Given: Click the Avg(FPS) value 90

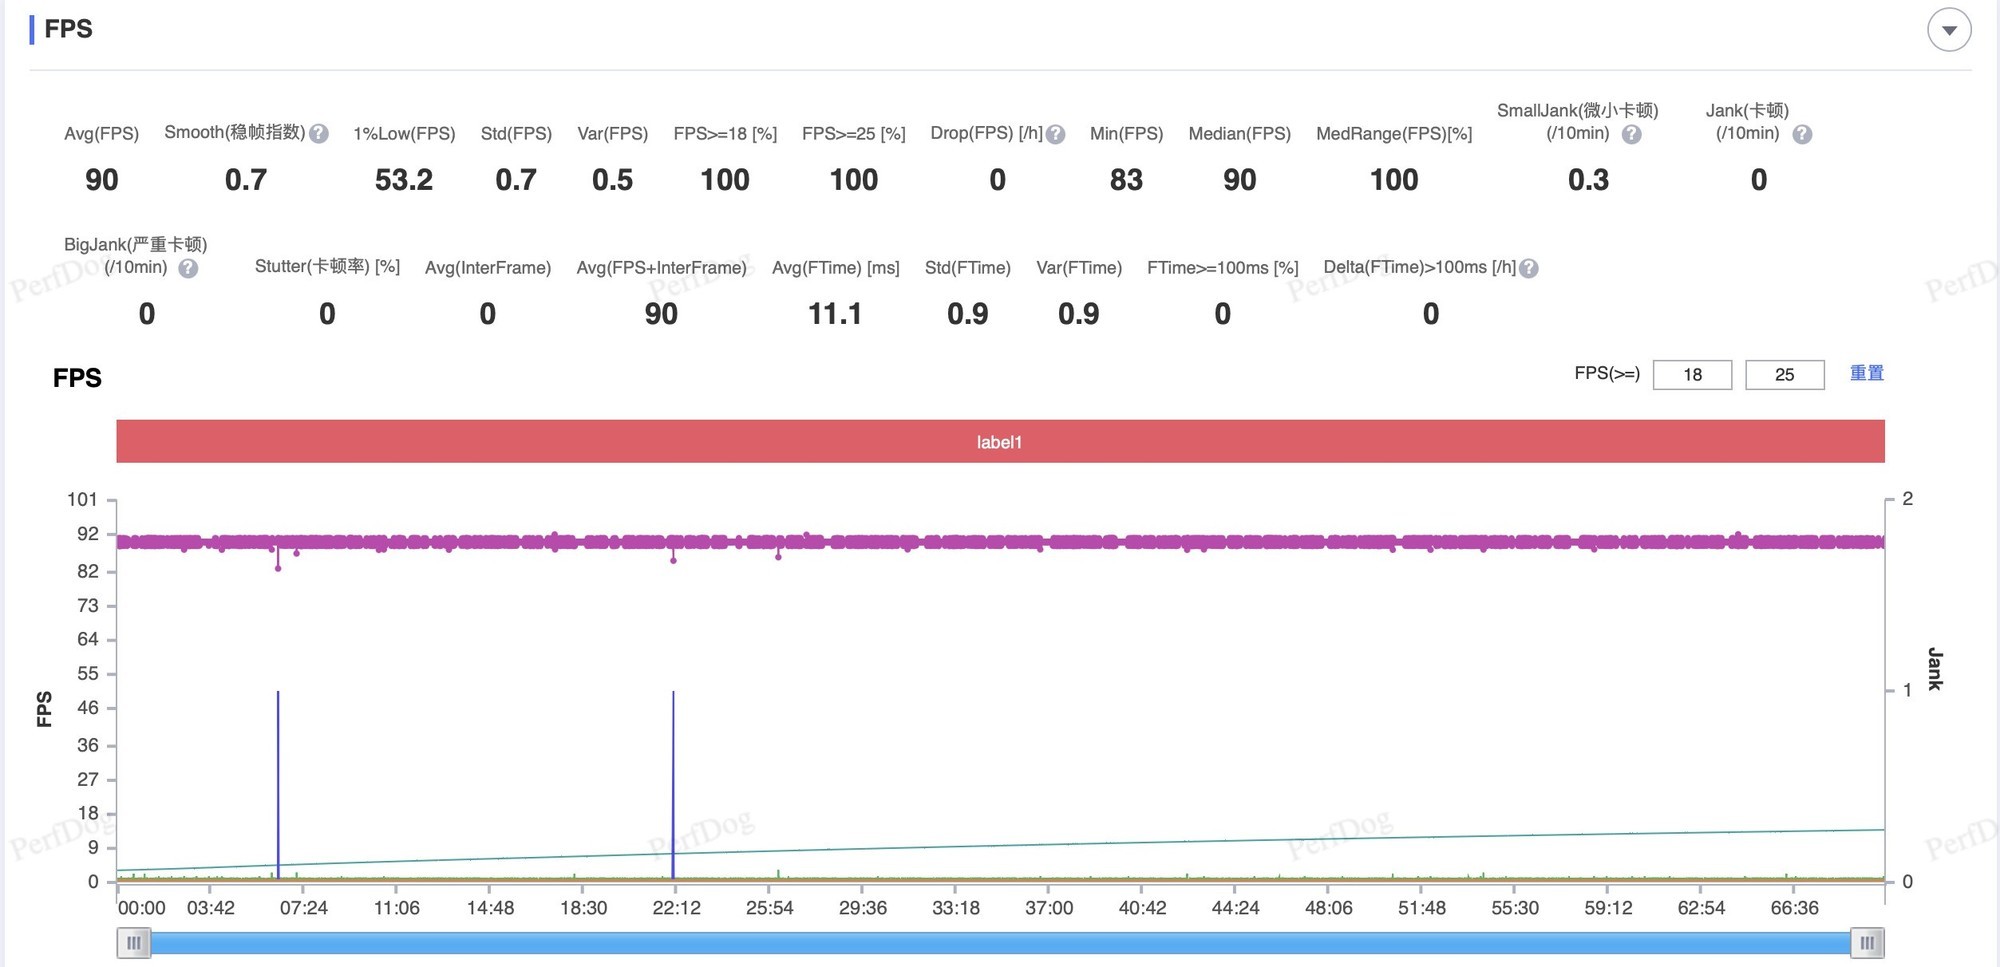Looking at the screenshot, I should (x=101, y=180).
